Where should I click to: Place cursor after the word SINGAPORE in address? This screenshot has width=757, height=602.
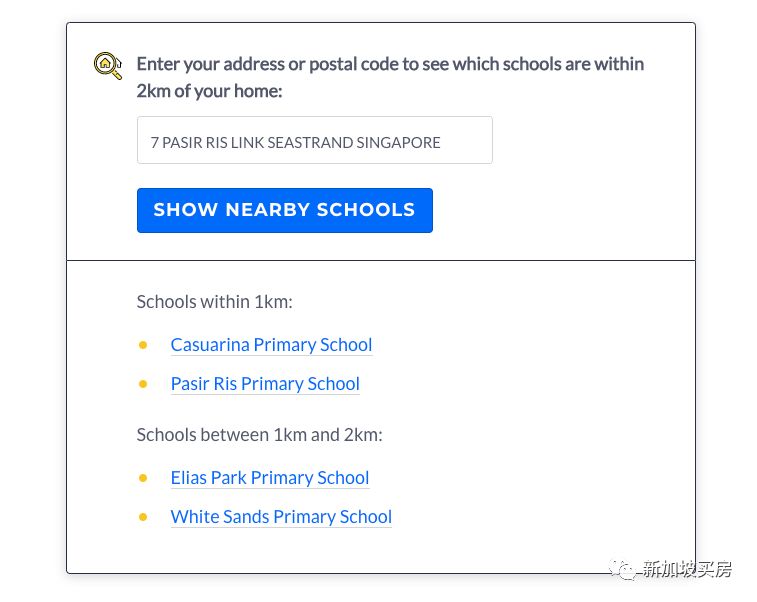click(x=443, y=142)
